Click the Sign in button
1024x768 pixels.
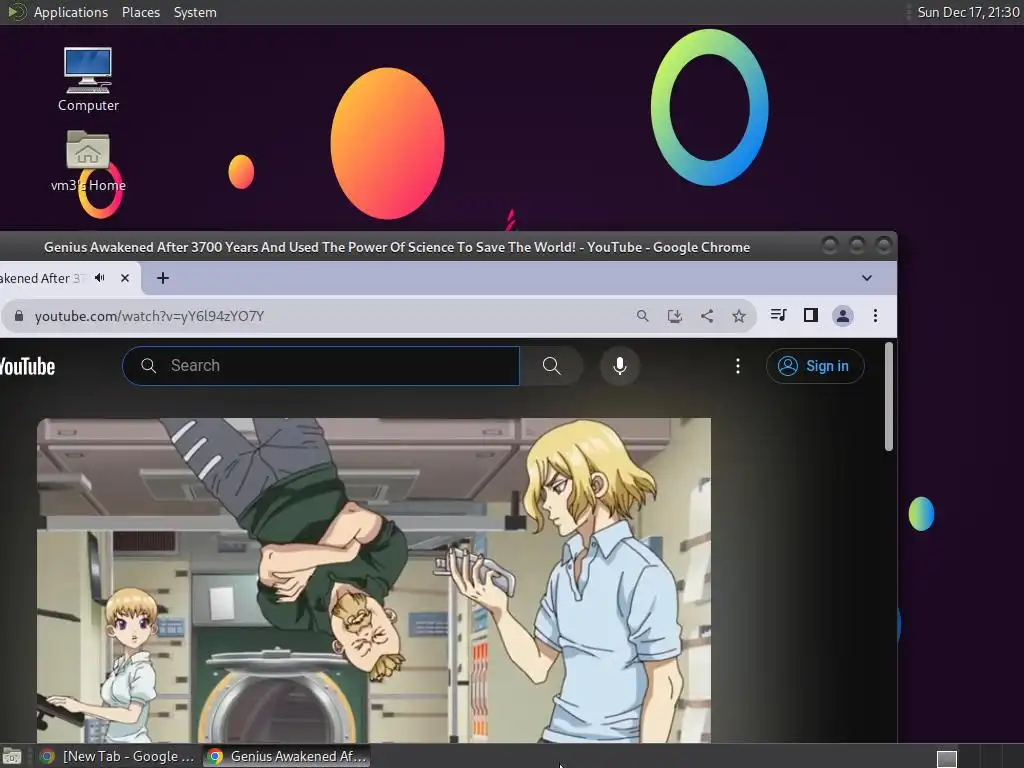815,366
